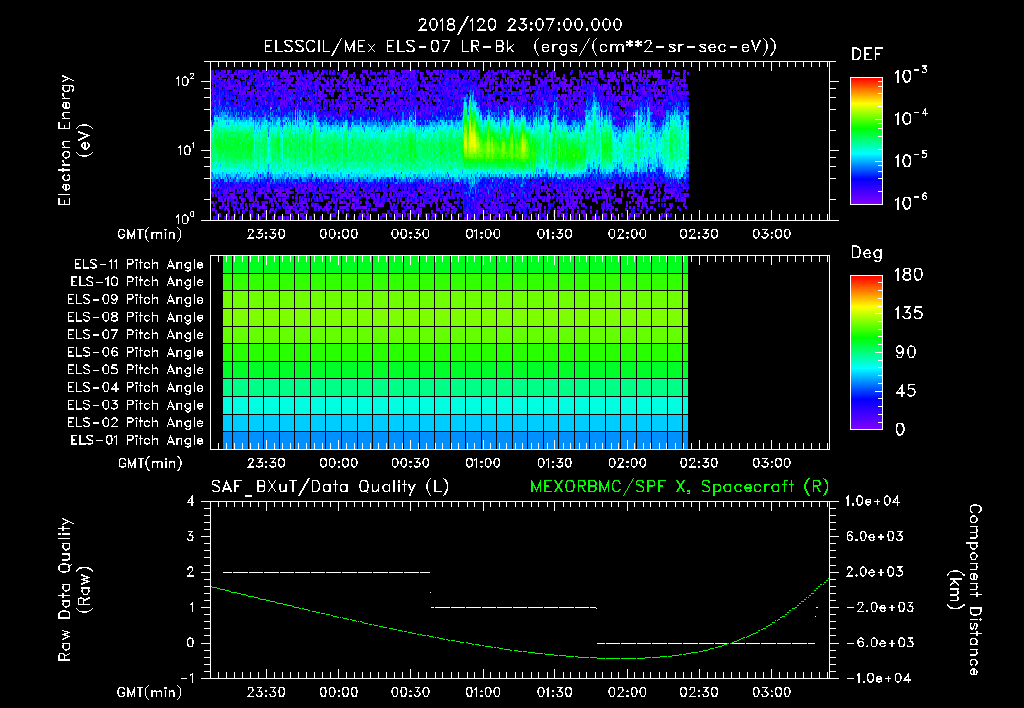This screenshot has height=708, width=1024.
Task: Click the data quality line segment at level 0
Action: point(706,643)
